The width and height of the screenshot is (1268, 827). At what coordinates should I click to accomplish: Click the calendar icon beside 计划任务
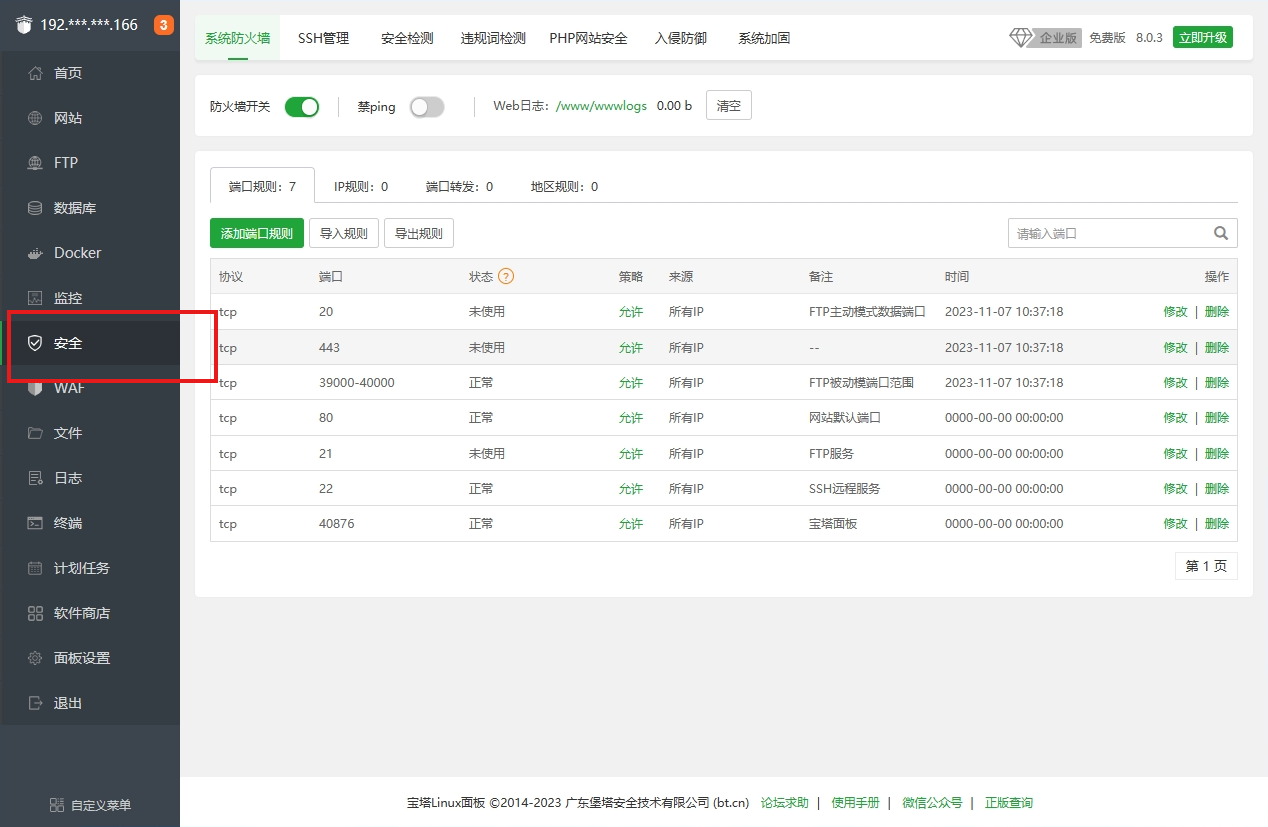[x=35, y=568]
